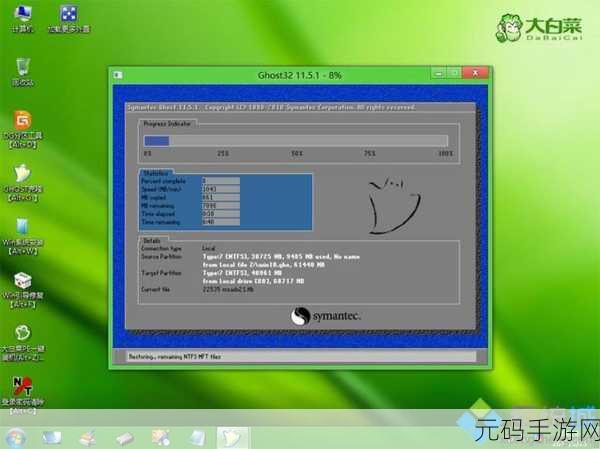Click the "Restoring... remaining NTFS MFT files" status
Screen dimensions: 600x449
[x=174, y=357]
